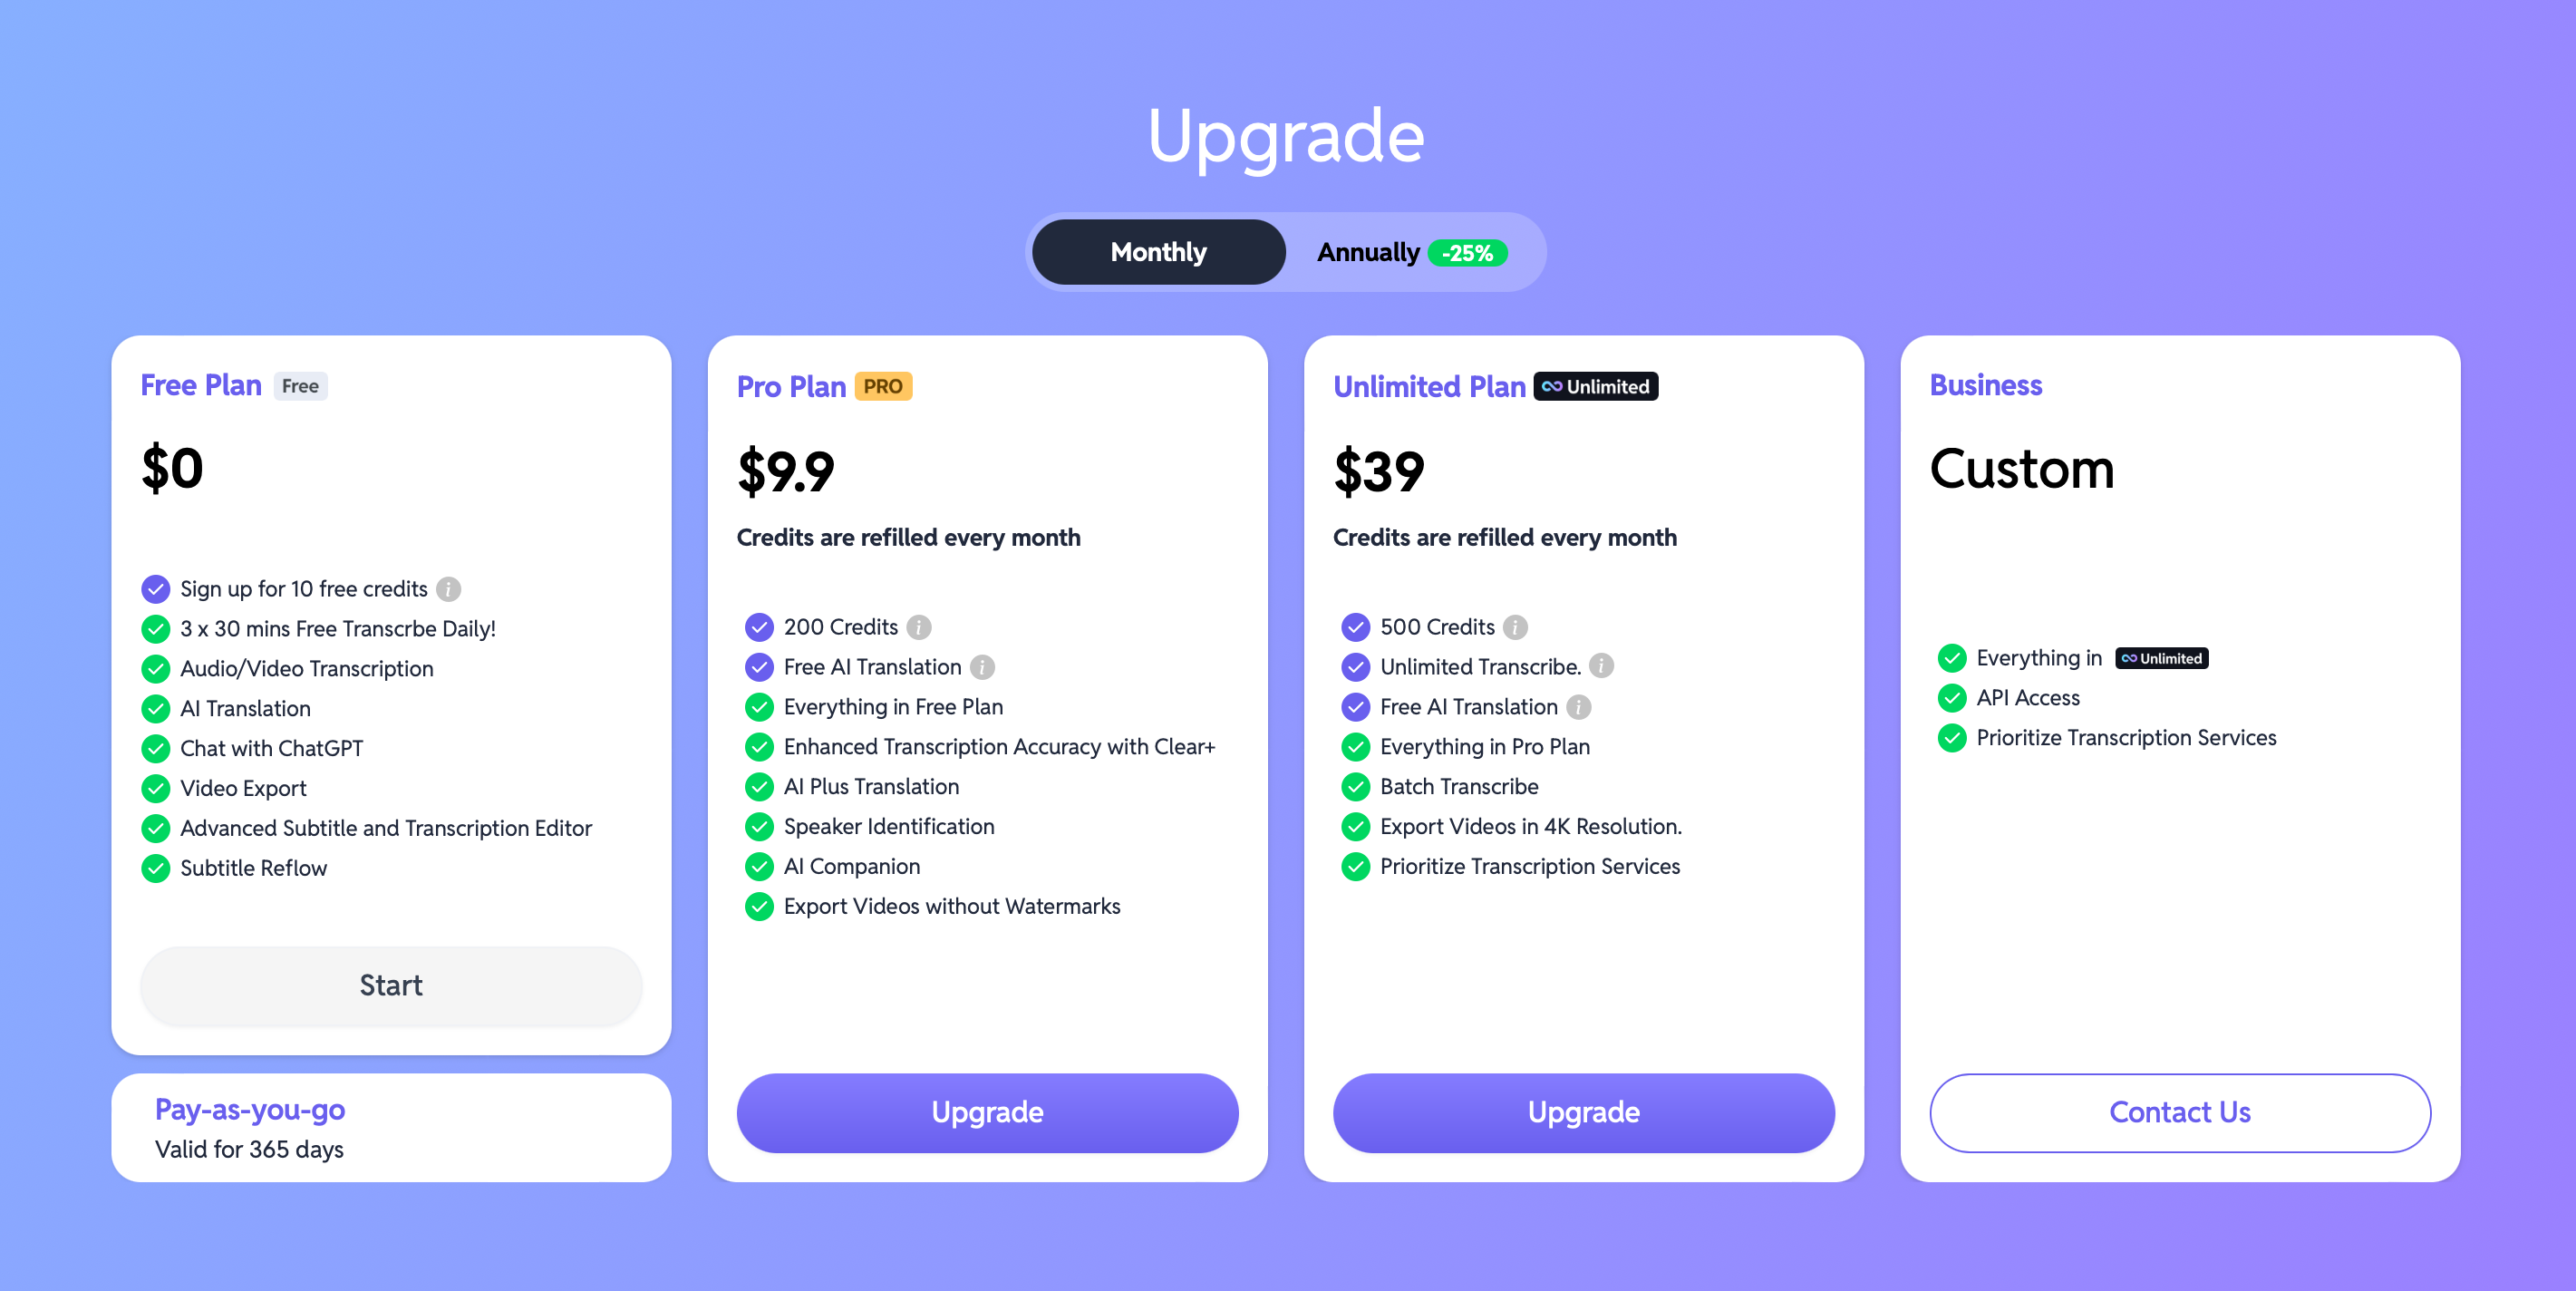Toggle the Annually billing option
The height and width of the screenshot is (1291, 2576).
click(1406, 250)
